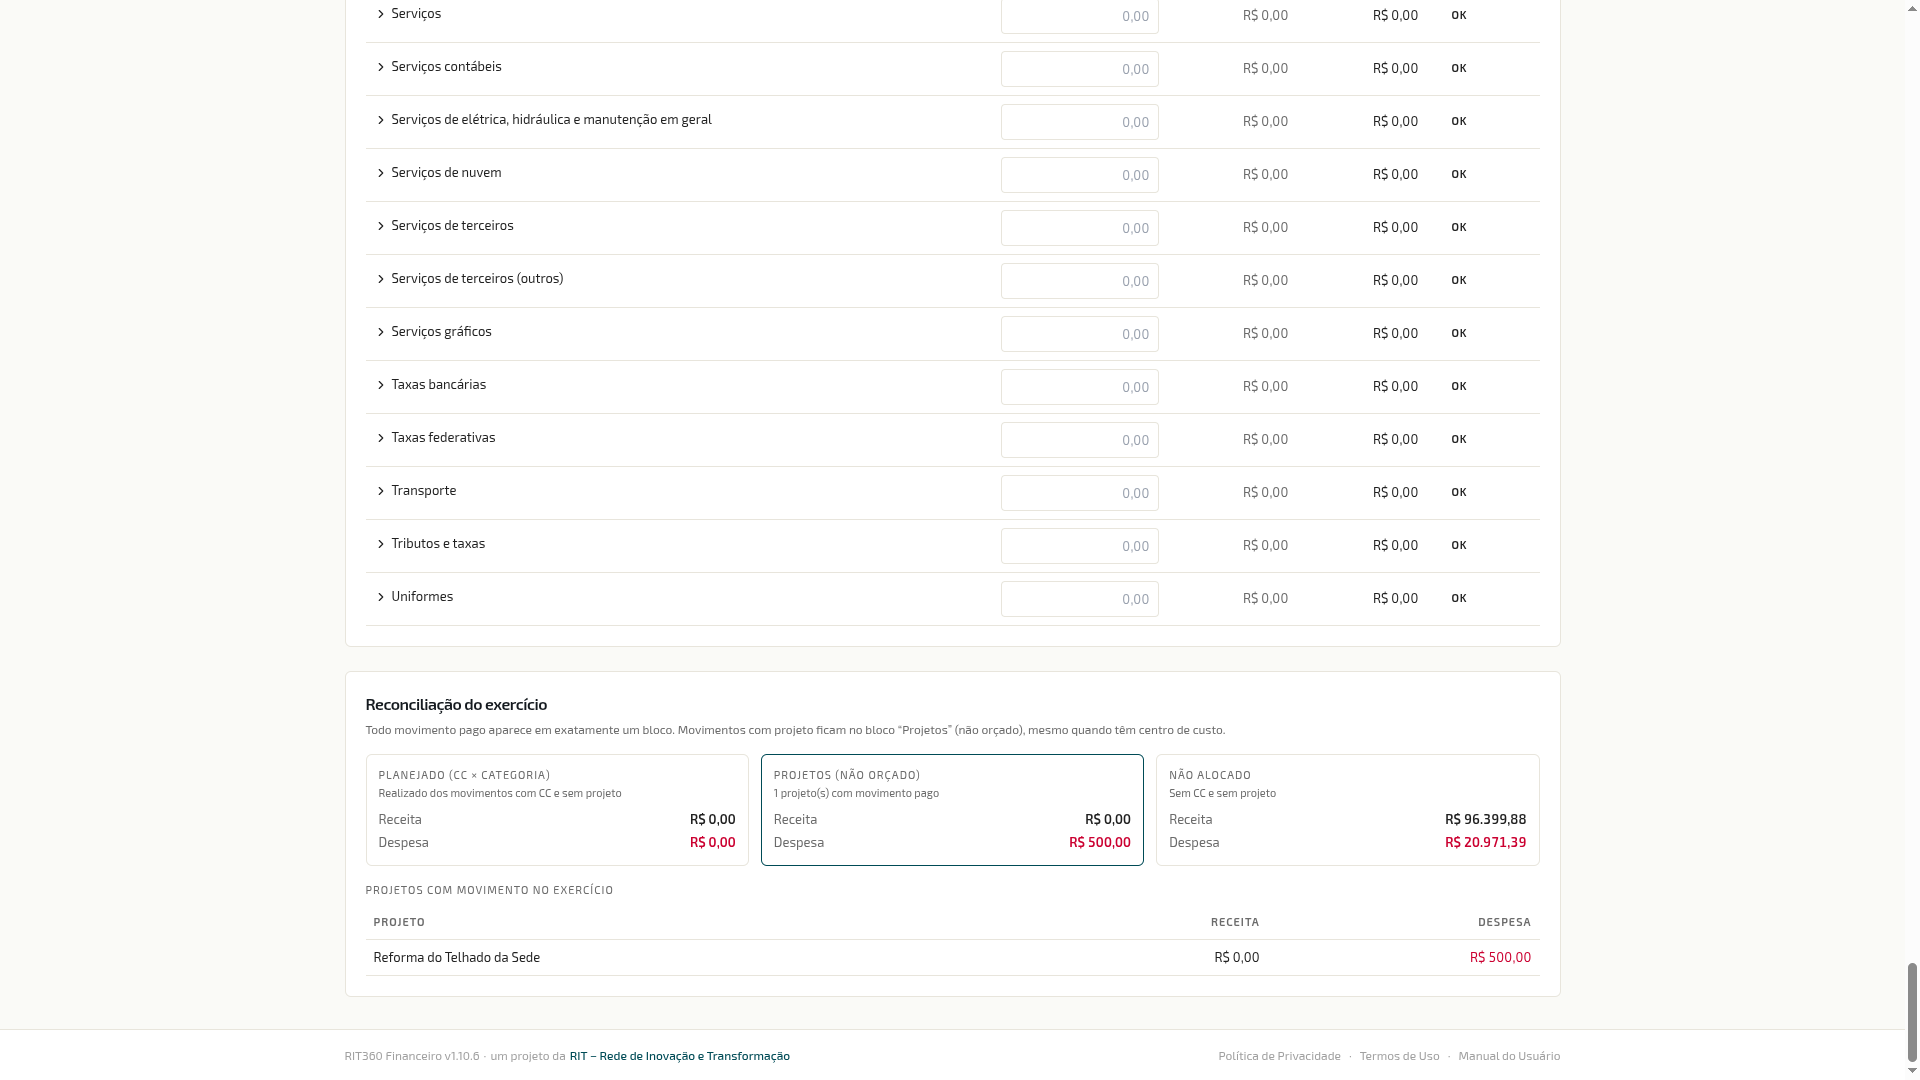Open Política de Privacidade link

1279,1056
